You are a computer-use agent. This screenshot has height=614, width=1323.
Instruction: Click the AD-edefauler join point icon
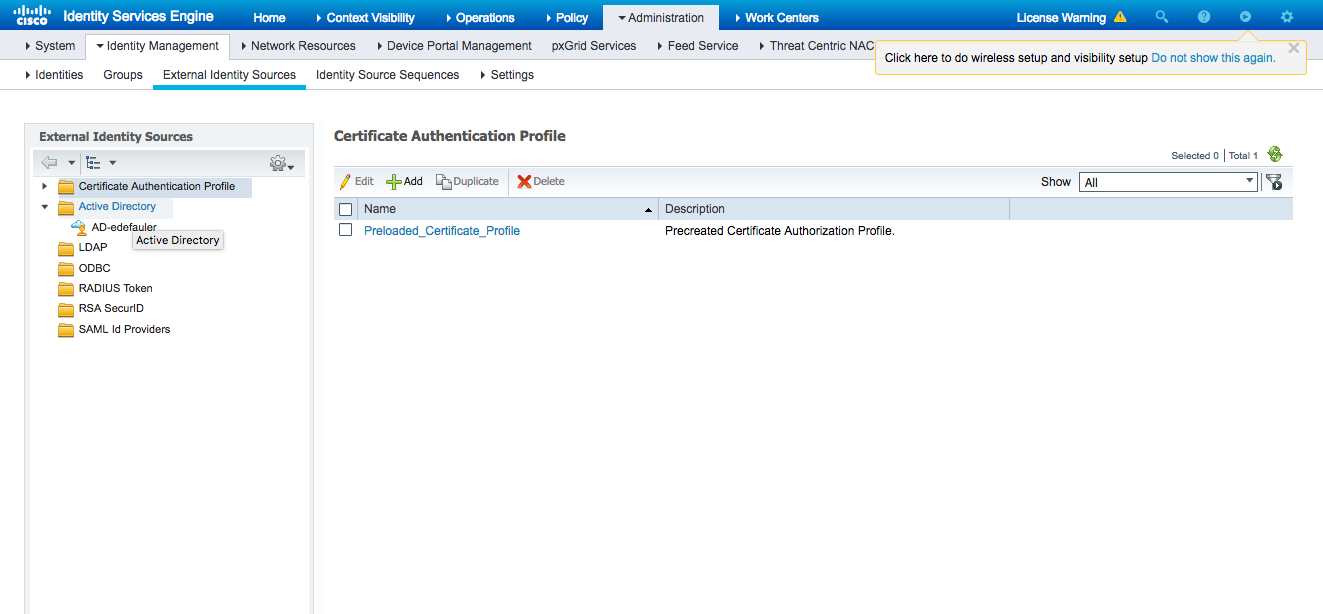click(79, 227)
